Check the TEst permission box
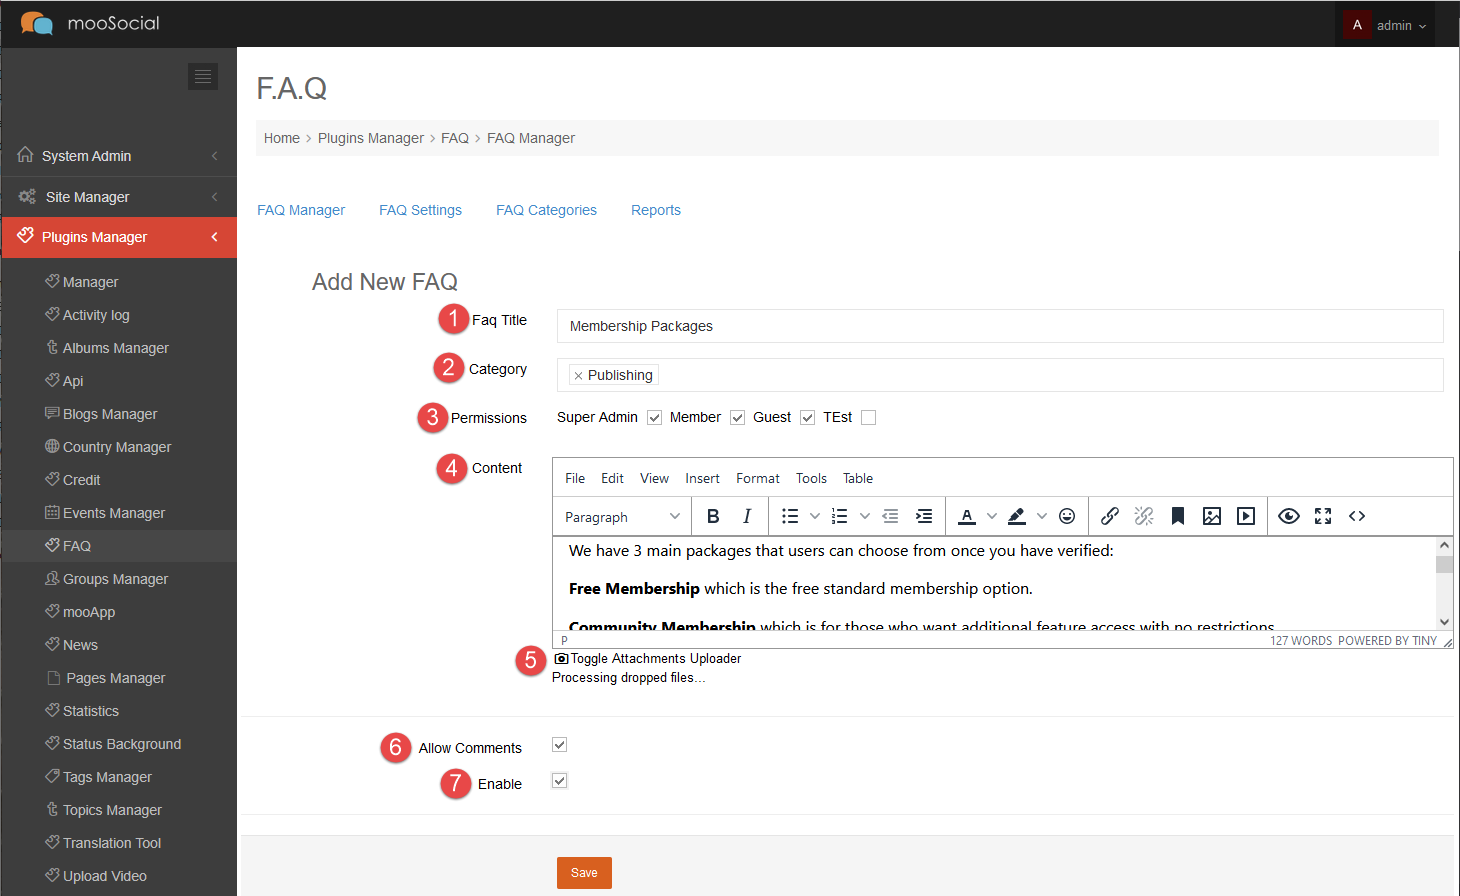The image size is (1460, 896). pyautogui.click(x=868, y=418)
